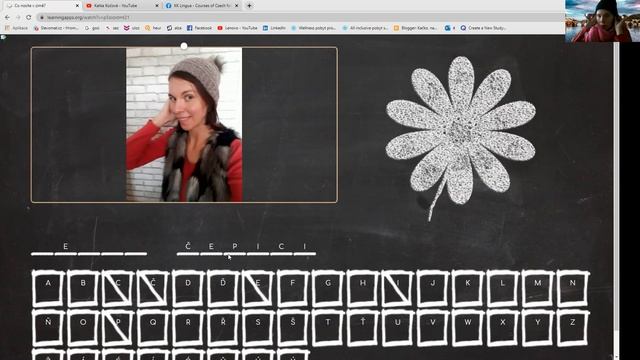Open the sez bookmark

tap(112, 28)
